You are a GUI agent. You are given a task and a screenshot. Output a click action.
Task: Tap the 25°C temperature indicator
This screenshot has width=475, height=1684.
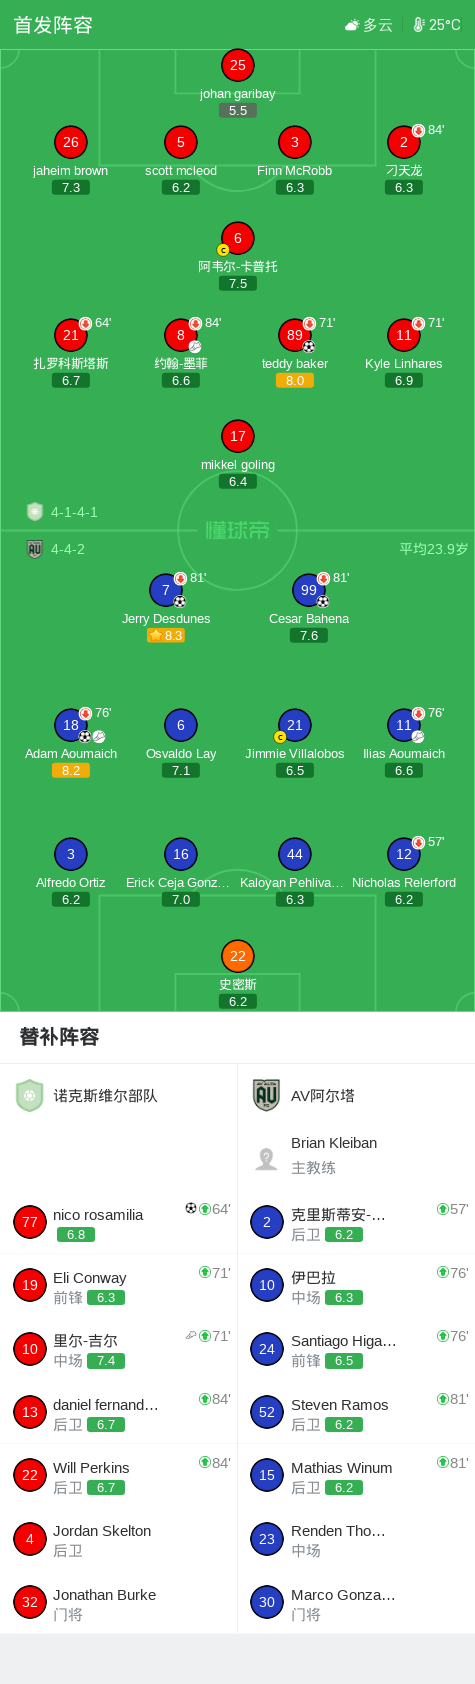click(437, 25)
